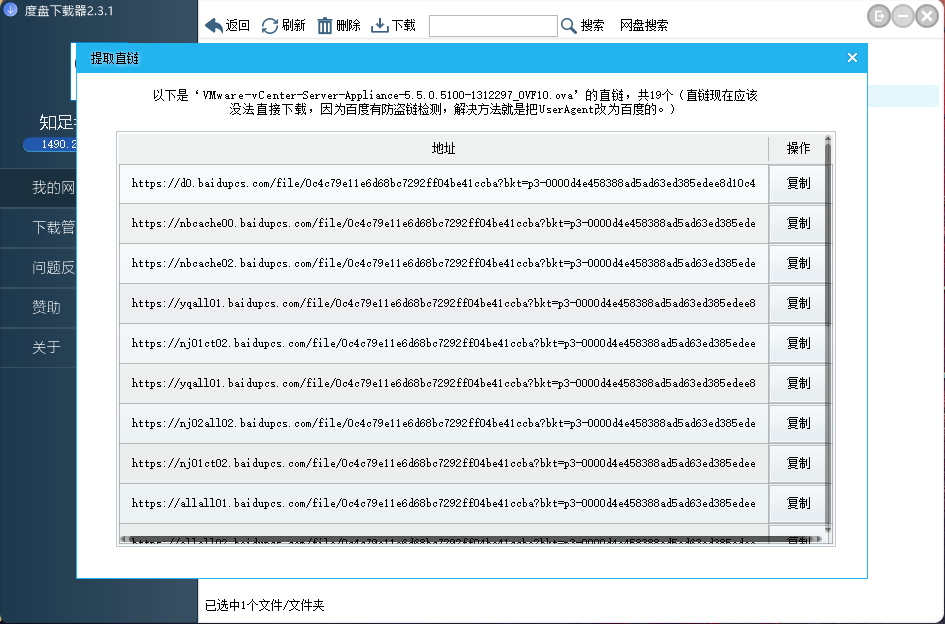Image resolution: width=945 pixels, height=624 pixels.
Task: Click the 刷新 text label
Action: (293, 25)
